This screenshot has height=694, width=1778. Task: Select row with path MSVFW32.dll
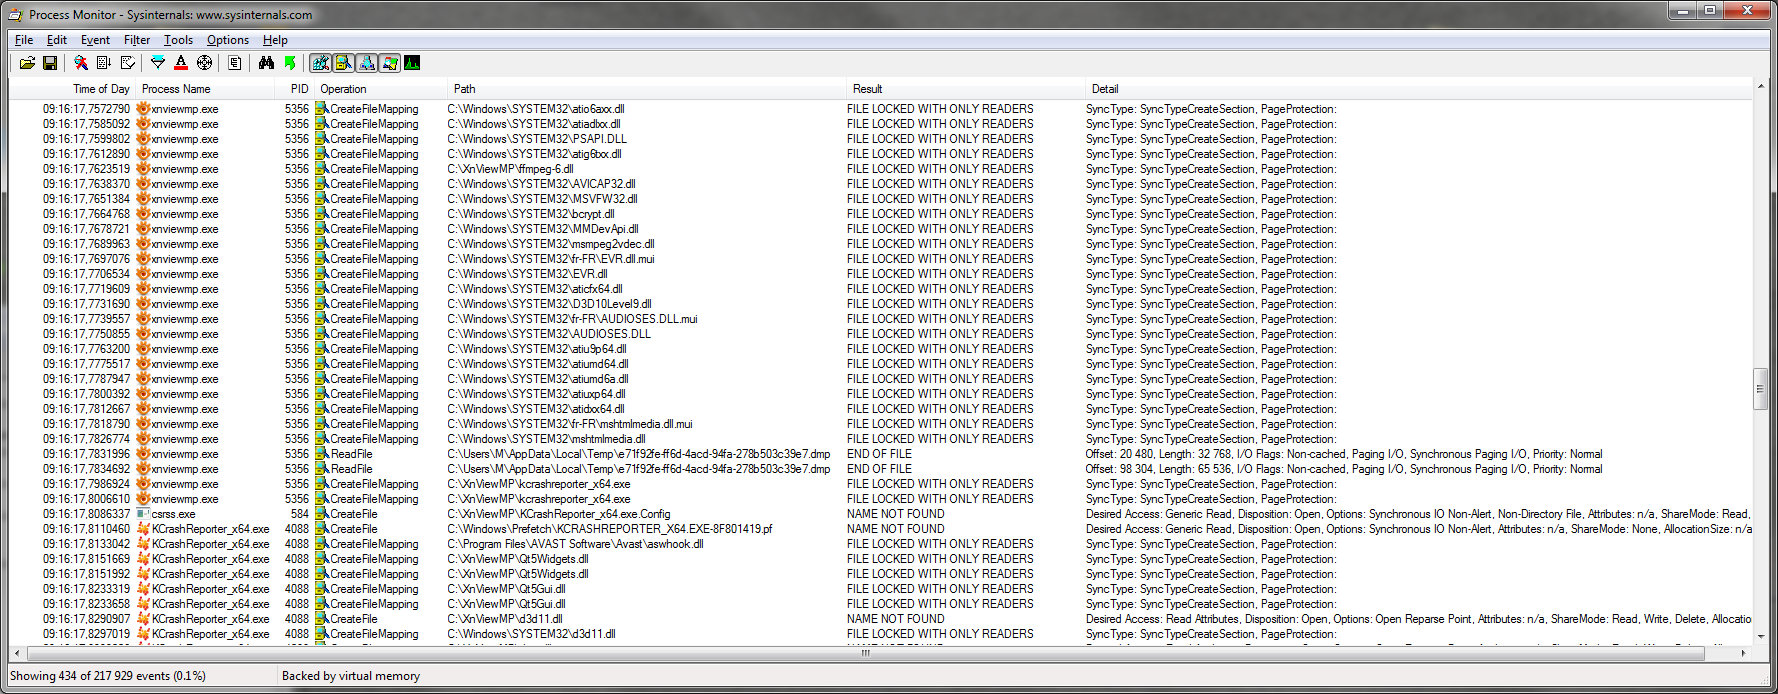880,199
